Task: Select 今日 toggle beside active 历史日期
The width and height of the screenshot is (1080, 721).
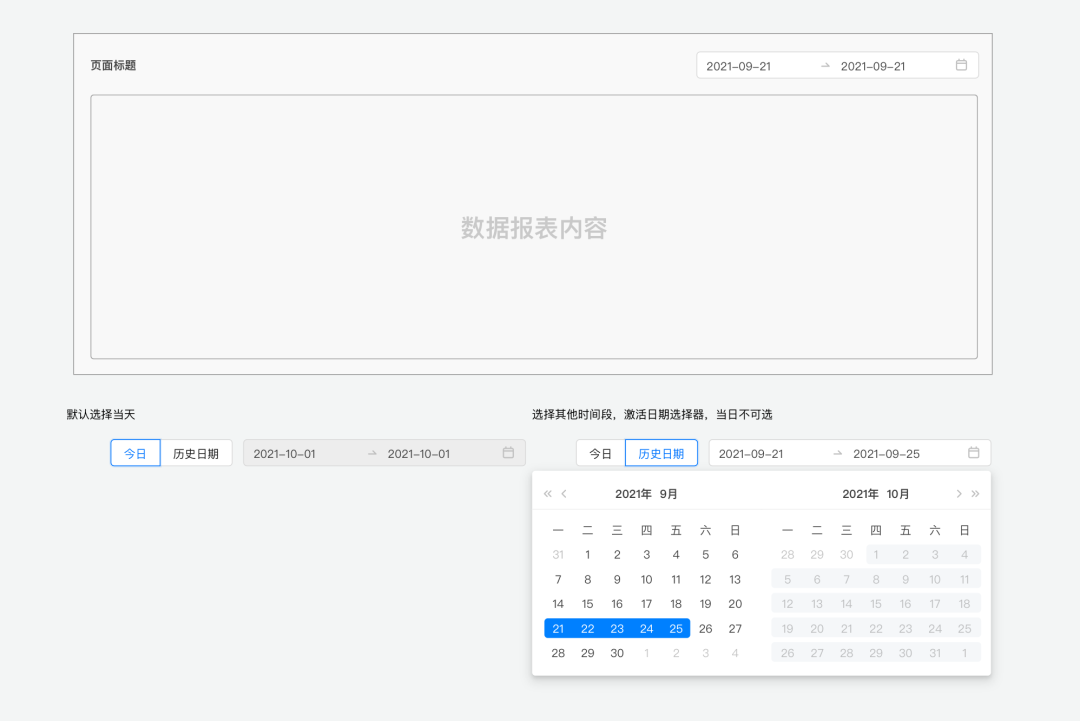Action: click(601, 453)
